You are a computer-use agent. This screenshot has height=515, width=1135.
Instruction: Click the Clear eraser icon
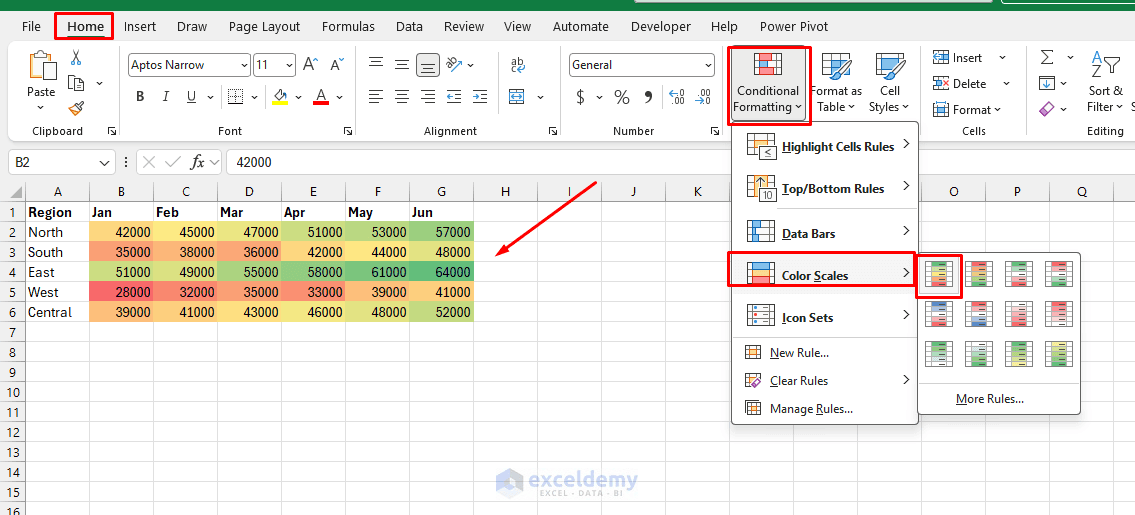point(1047,109)
